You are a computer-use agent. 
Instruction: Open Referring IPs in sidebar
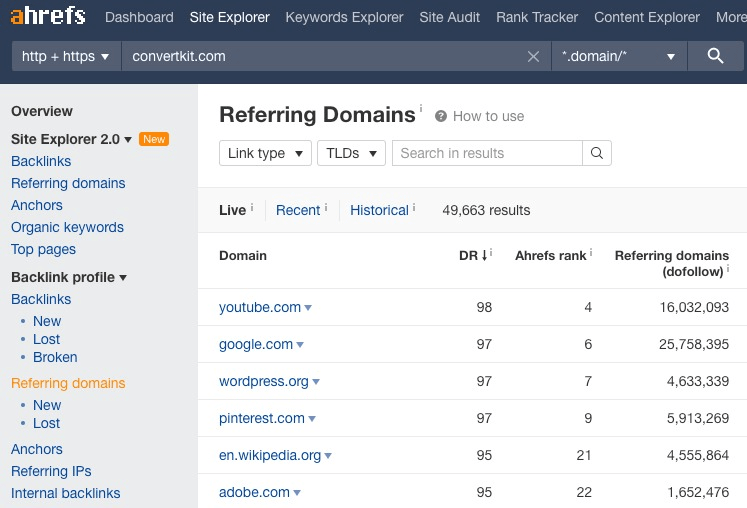pyautogui.click(x=51, y=471)
